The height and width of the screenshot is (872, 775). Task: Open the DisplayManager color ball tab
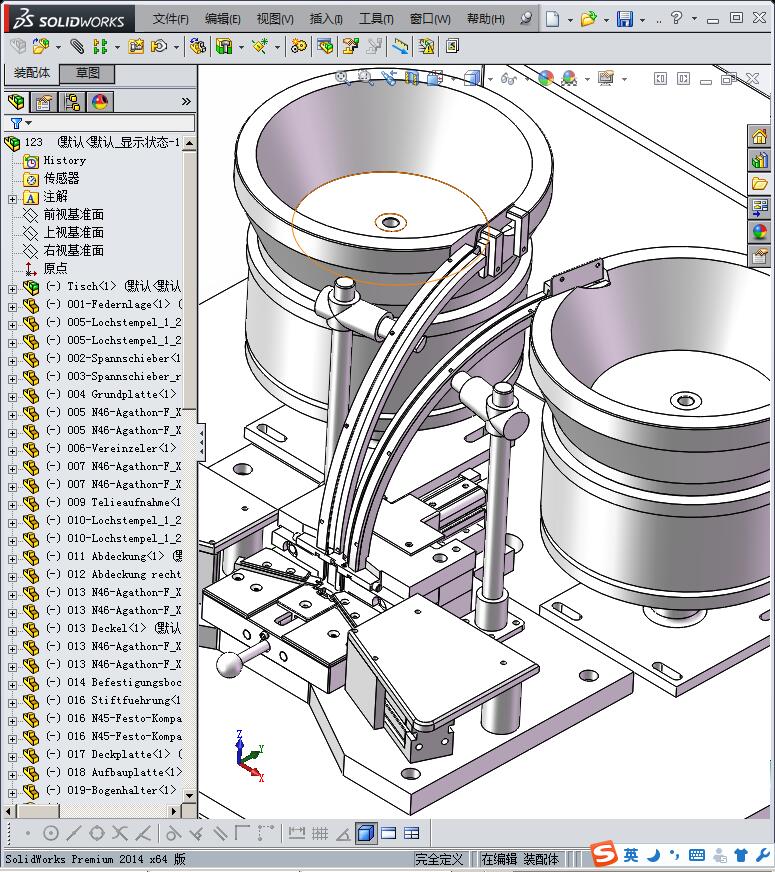coord(100,102)
